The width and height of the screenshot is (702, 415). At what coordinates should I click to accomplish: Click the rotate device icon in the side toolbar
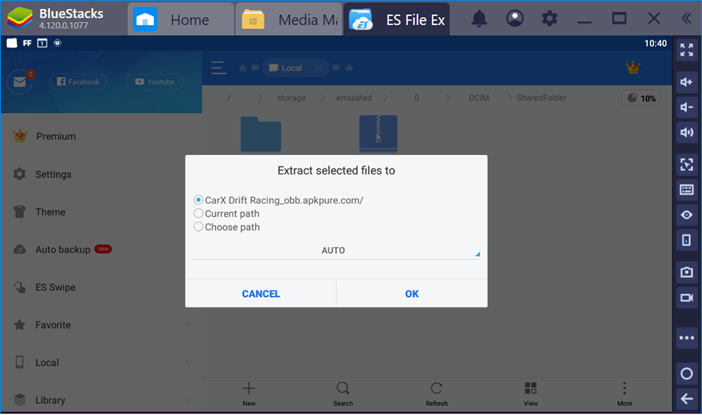click(x=686, y=240)
